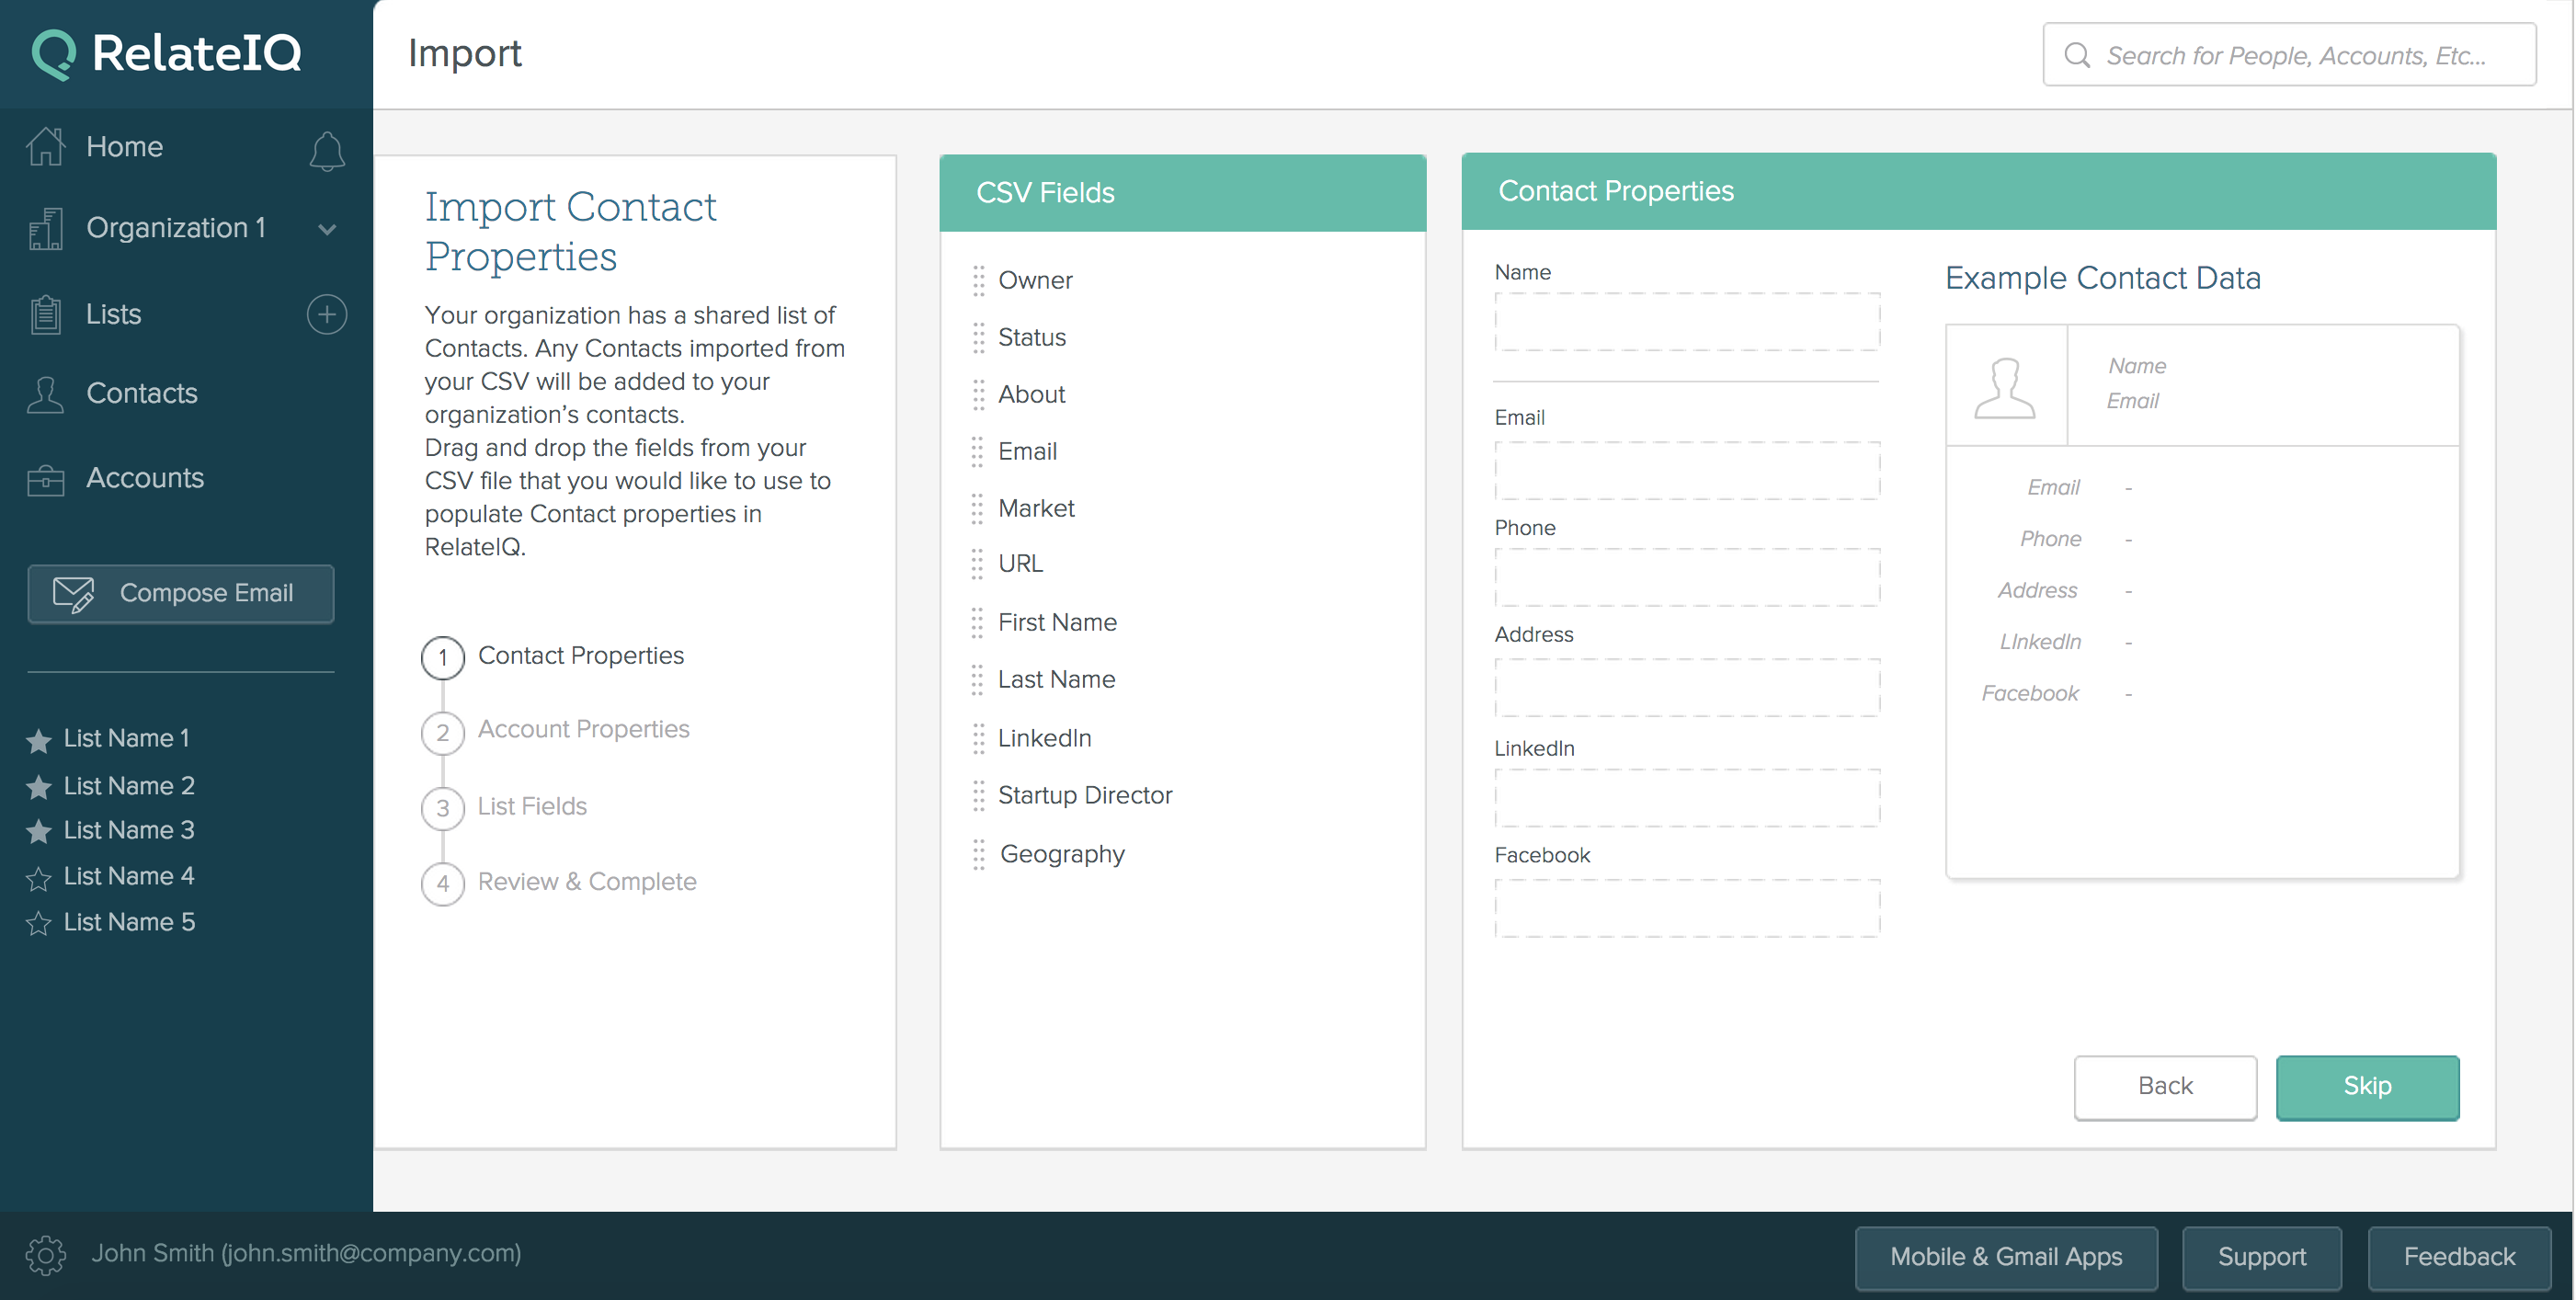Toggle the star for List Name 3
2576x1300 pixels.
point(39,831)
